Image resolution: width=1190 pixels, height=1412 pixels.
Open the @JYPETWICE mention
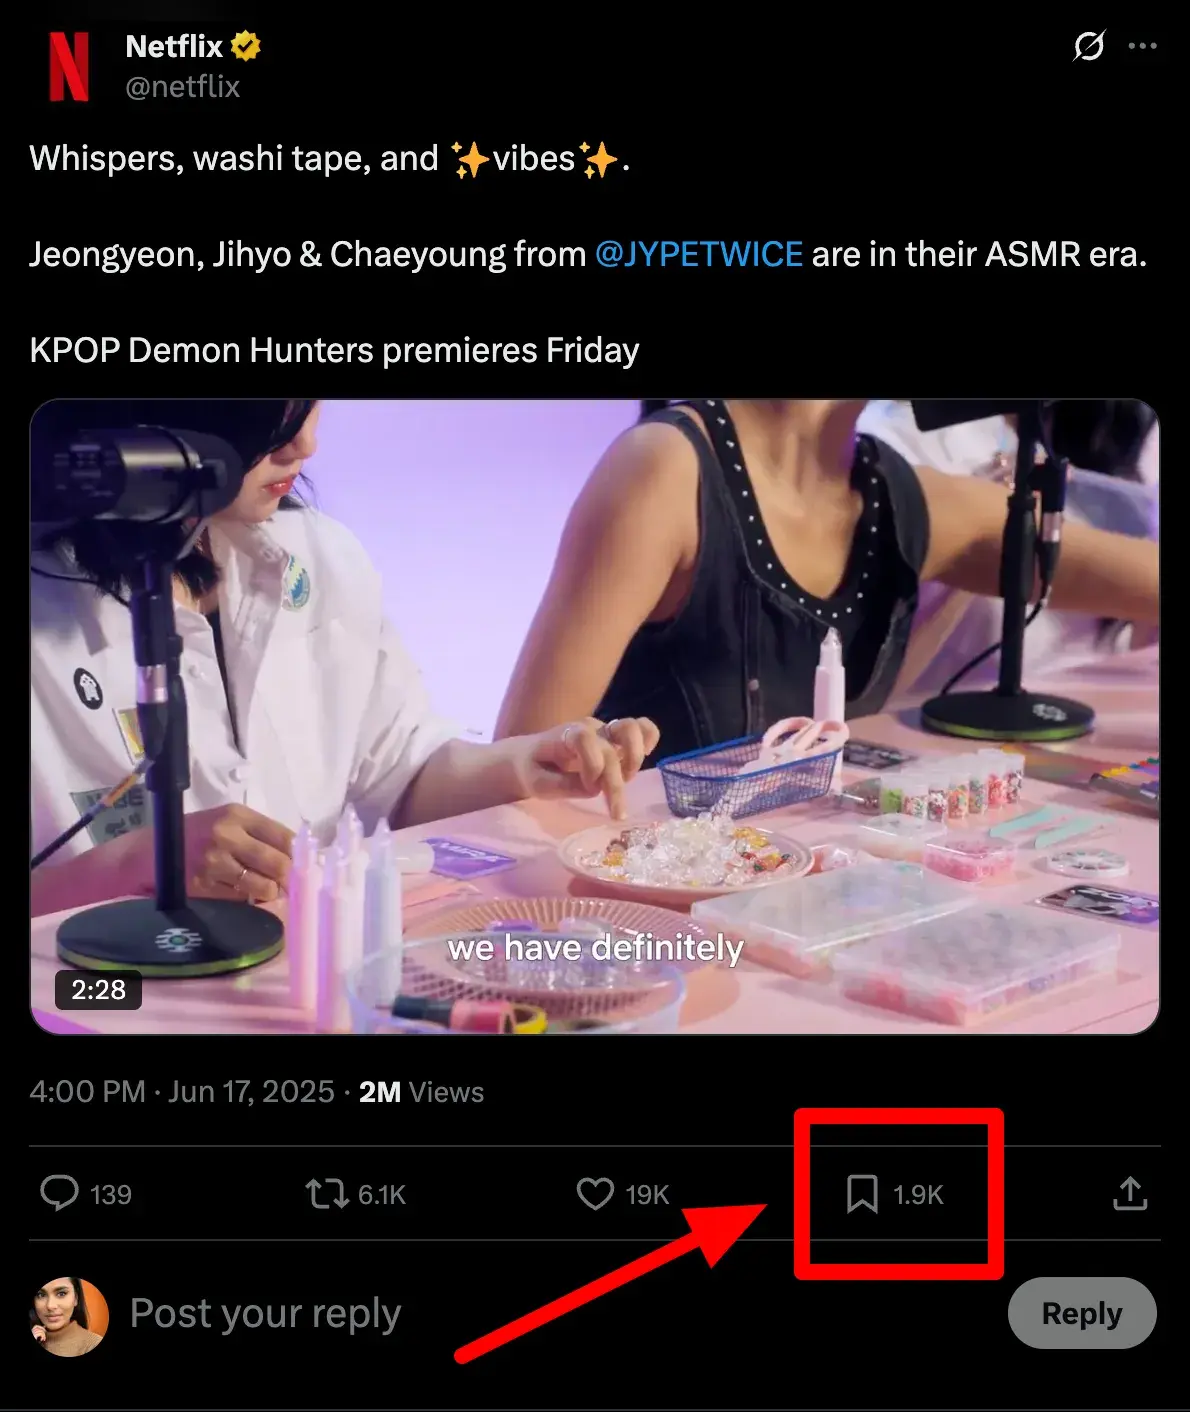pos(698,255)
